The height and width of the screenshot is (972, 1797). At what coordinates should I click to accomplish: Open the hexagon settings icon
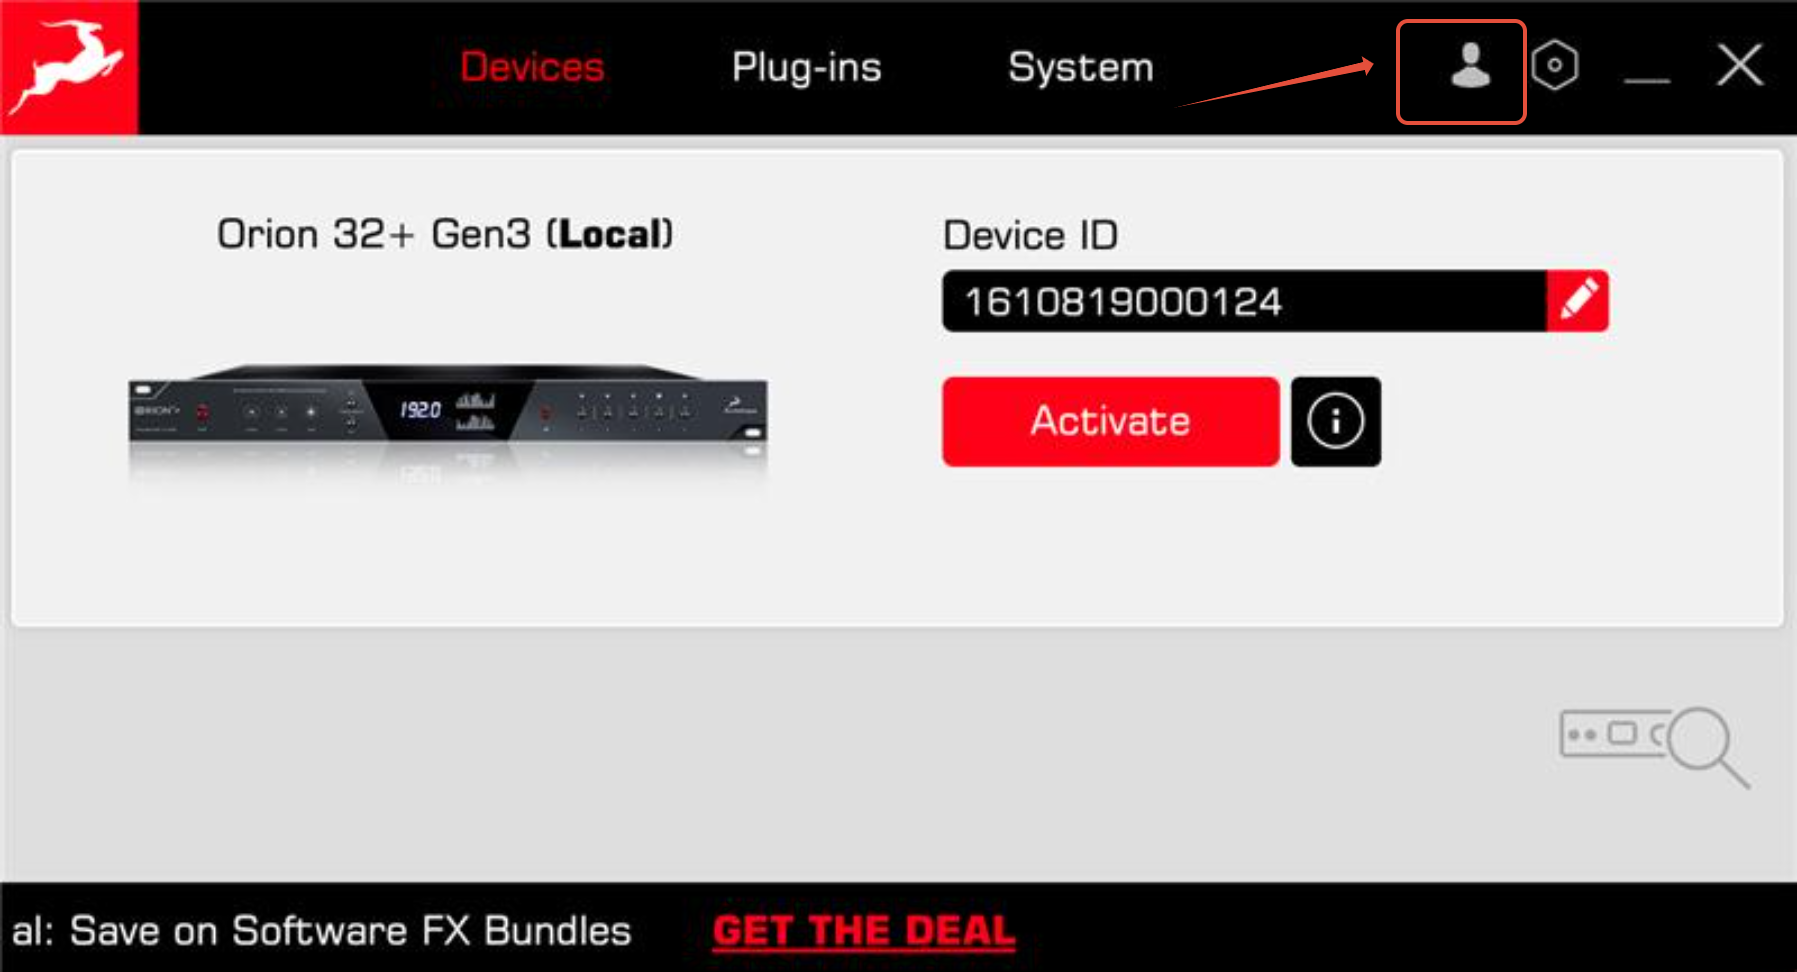point(1554,66)
